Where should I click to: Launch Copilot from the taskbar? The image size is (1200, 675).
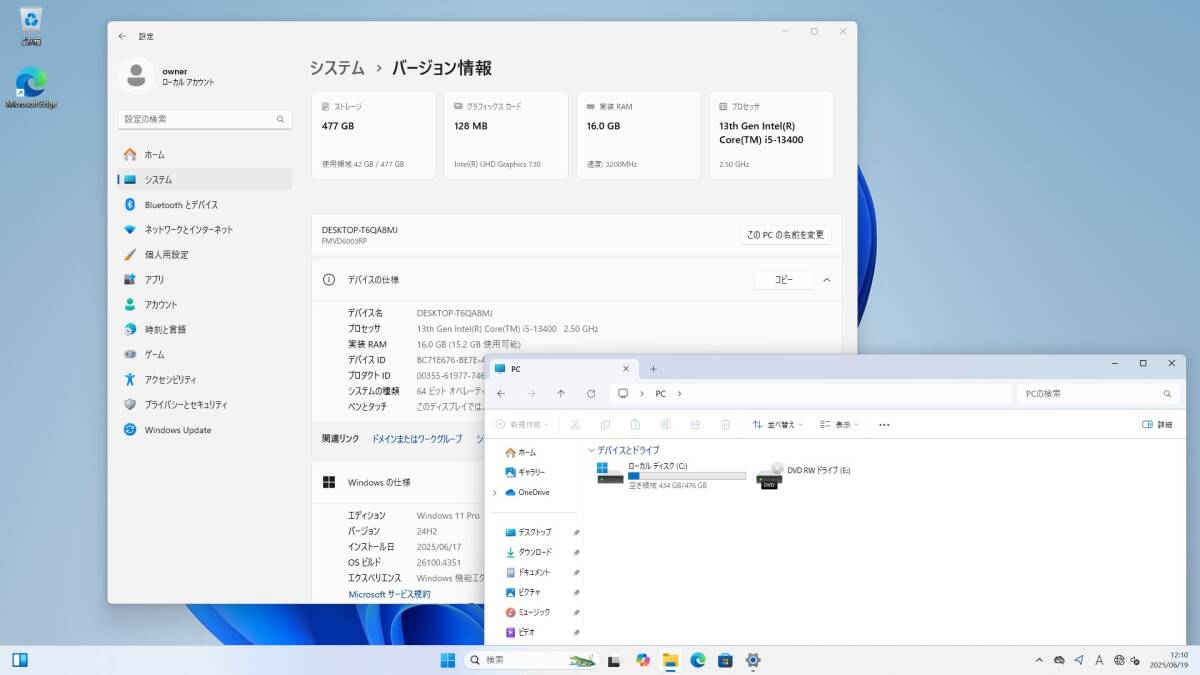point(642,660)
